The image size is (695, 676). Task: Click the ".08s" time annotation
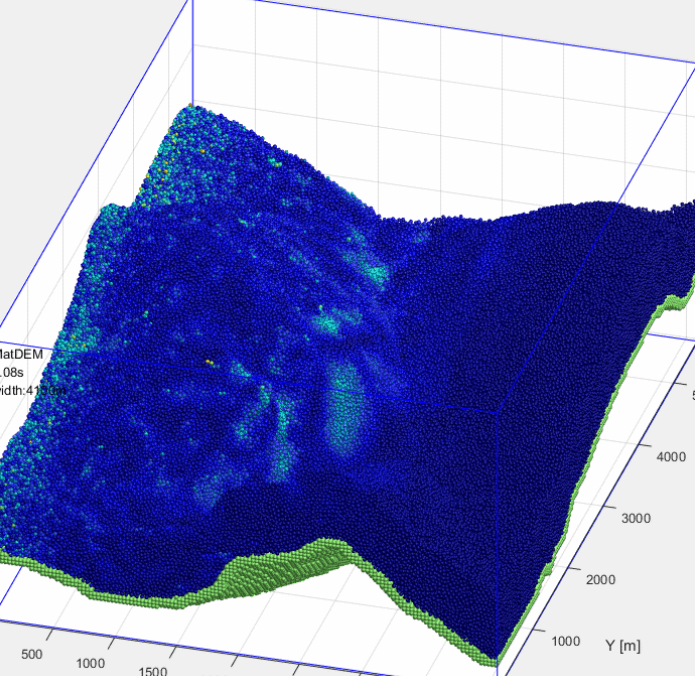coord(12,372)
